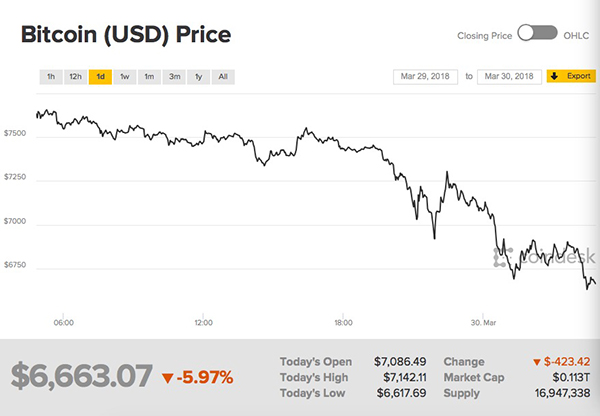Click the Bitcoin (USD) Price heading
The height and width of the screenshot is (416, 600).
pyautogui.click(x=126, y=36)
